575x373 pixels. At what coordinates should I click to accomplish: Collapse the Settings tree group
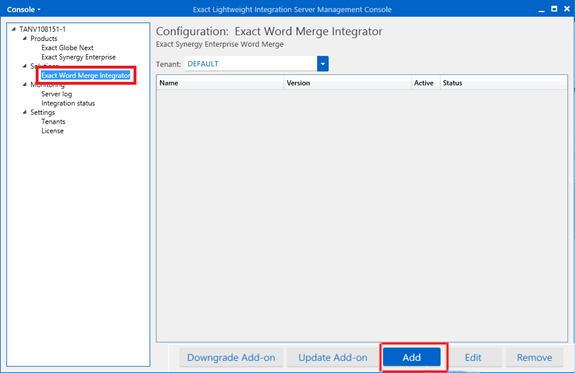(25, 112)
